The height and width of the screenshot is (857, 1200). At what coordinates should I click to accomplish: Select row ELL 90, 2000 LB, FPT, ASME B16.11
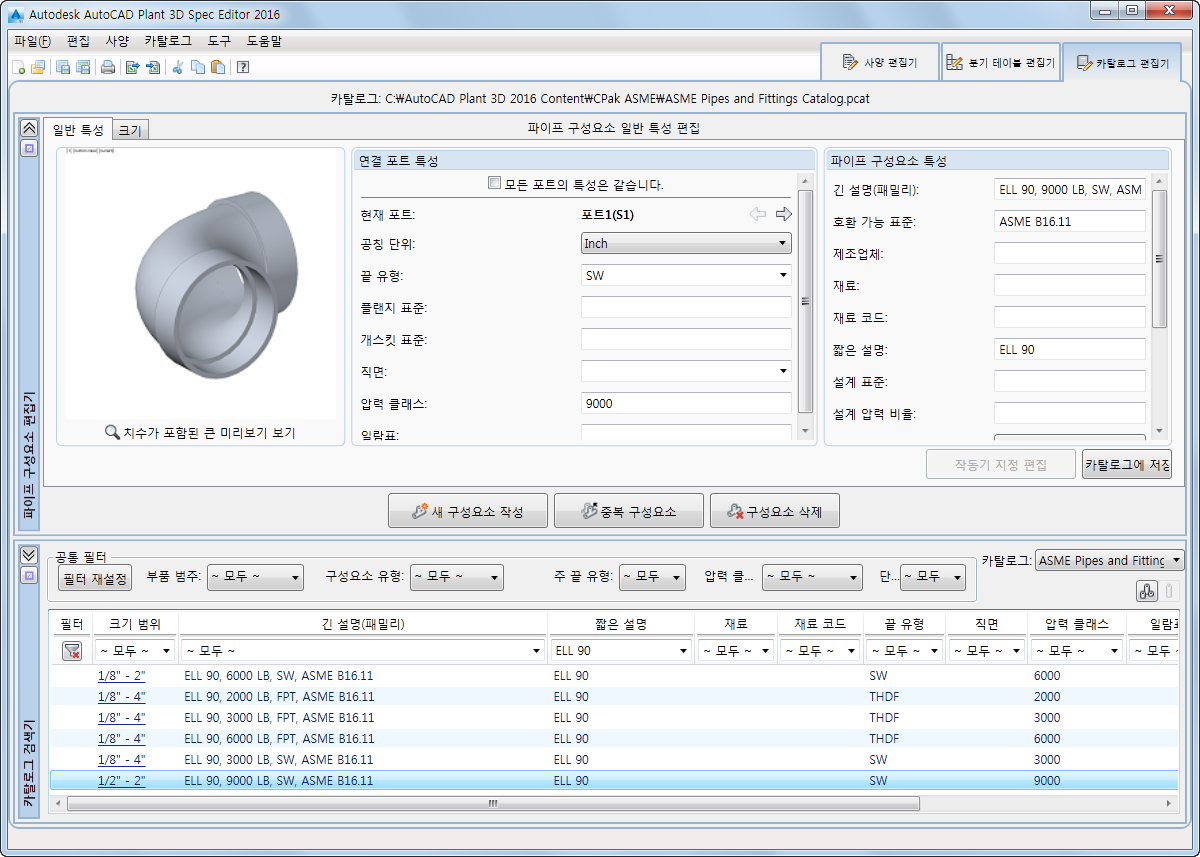coord(612,697)
